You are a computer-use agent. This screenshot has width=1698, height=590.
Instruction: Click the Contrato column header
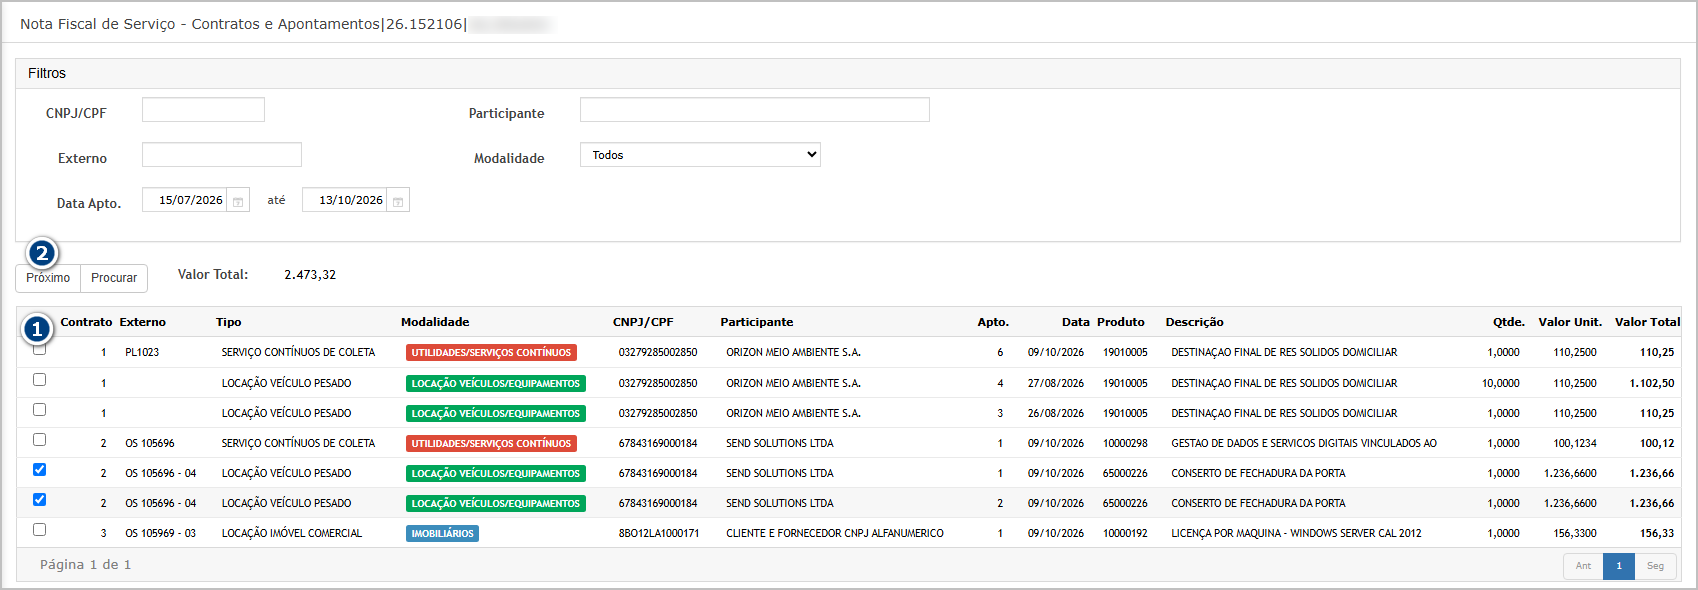(86, 322)
